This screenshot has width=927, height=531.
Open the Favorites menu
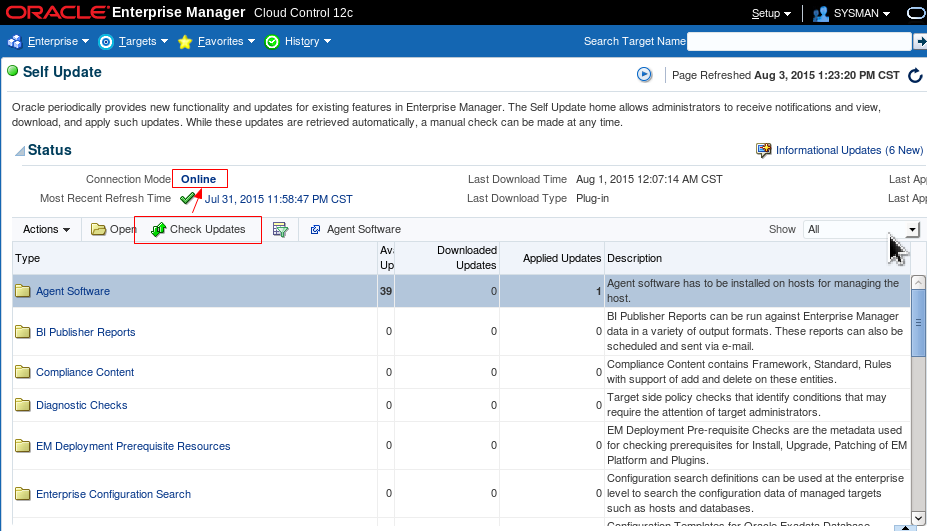(226, 41)
